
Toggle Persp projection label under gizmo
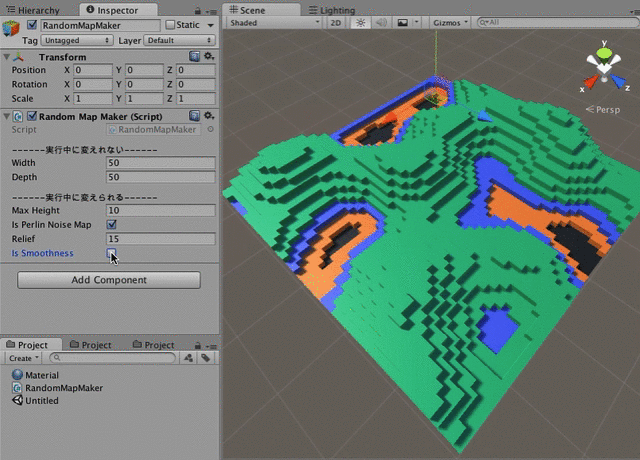603,109
